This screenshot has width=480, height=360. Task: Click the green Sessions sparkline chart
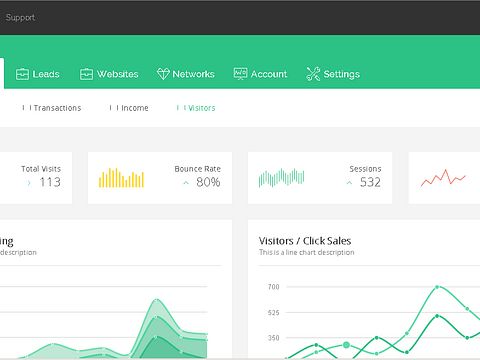click(281, 177)
